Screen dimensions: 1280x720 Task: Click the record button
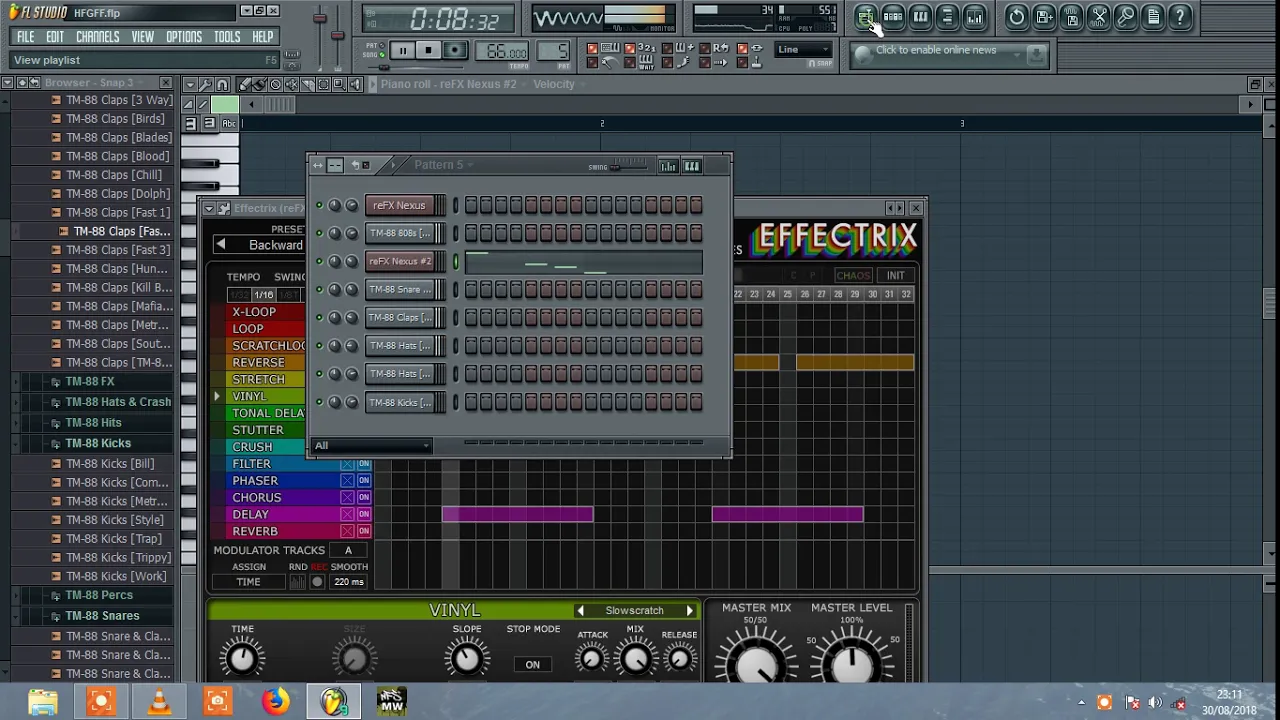pos(455,50)
